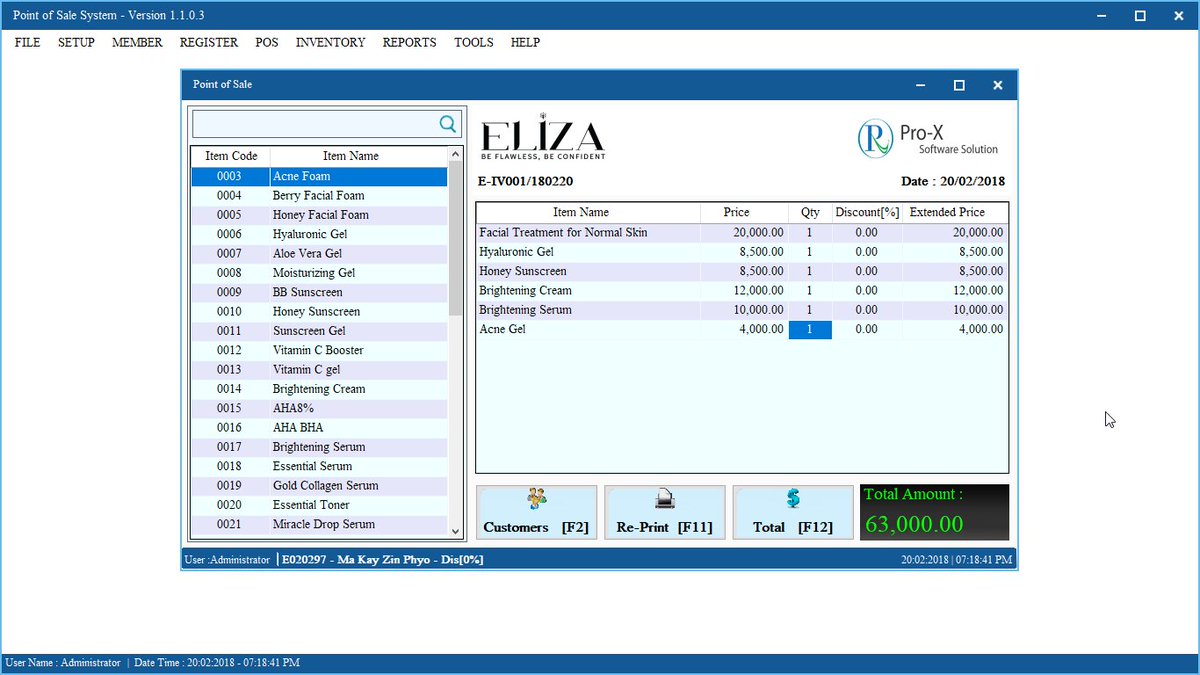The image size is (1200, 675).
Task: Open the HELP menu
Action: click(x=525, y=43)
